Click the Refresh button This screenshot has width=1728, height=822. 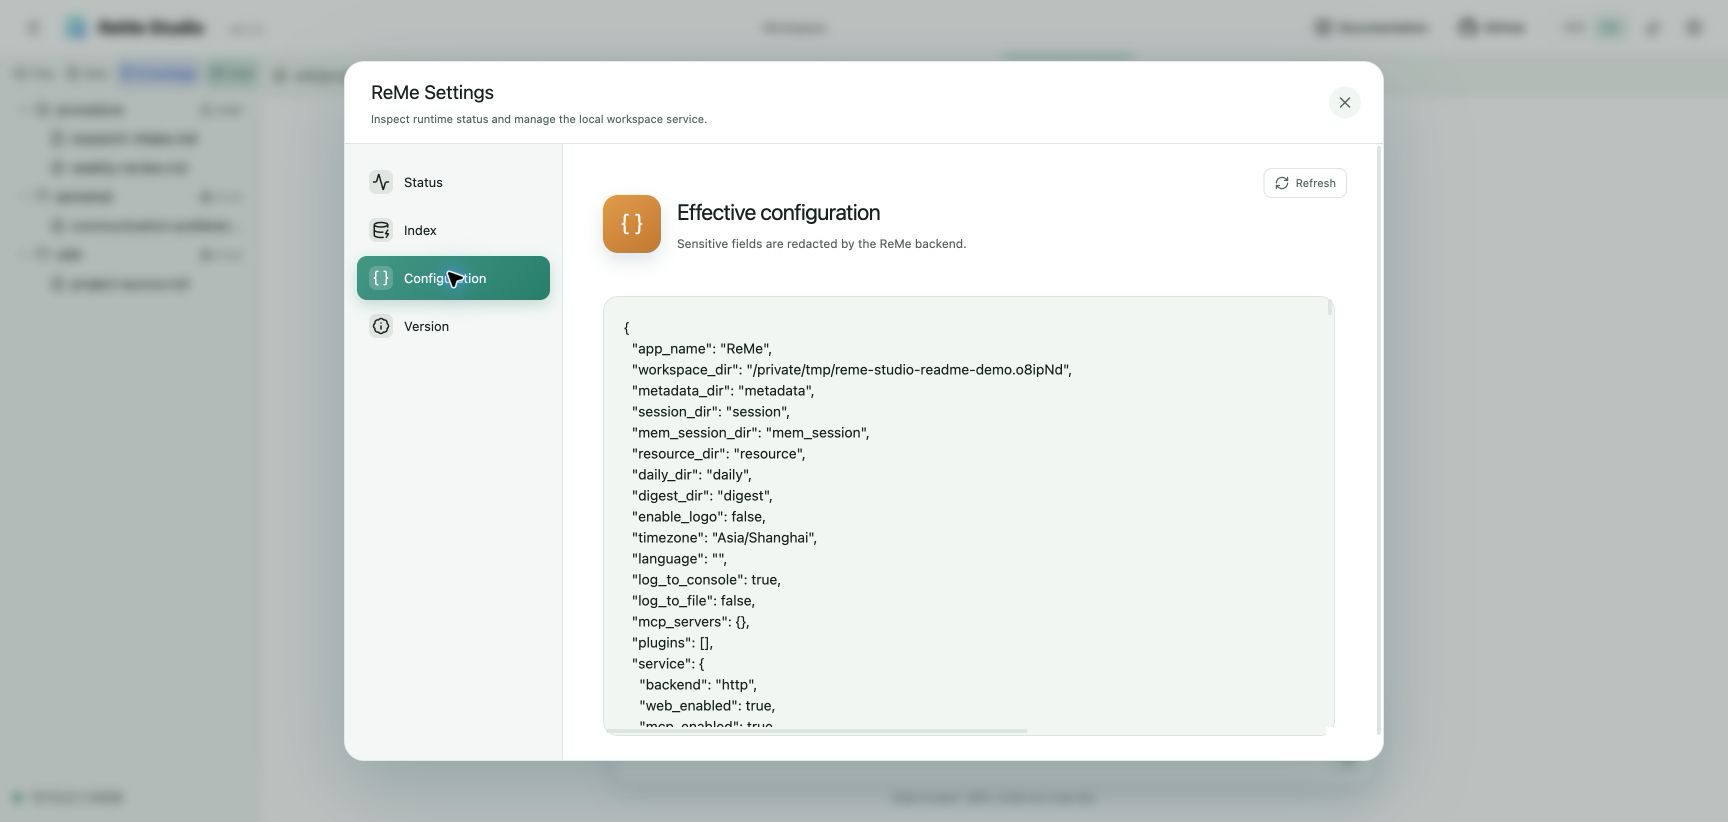coord(1305,183)
